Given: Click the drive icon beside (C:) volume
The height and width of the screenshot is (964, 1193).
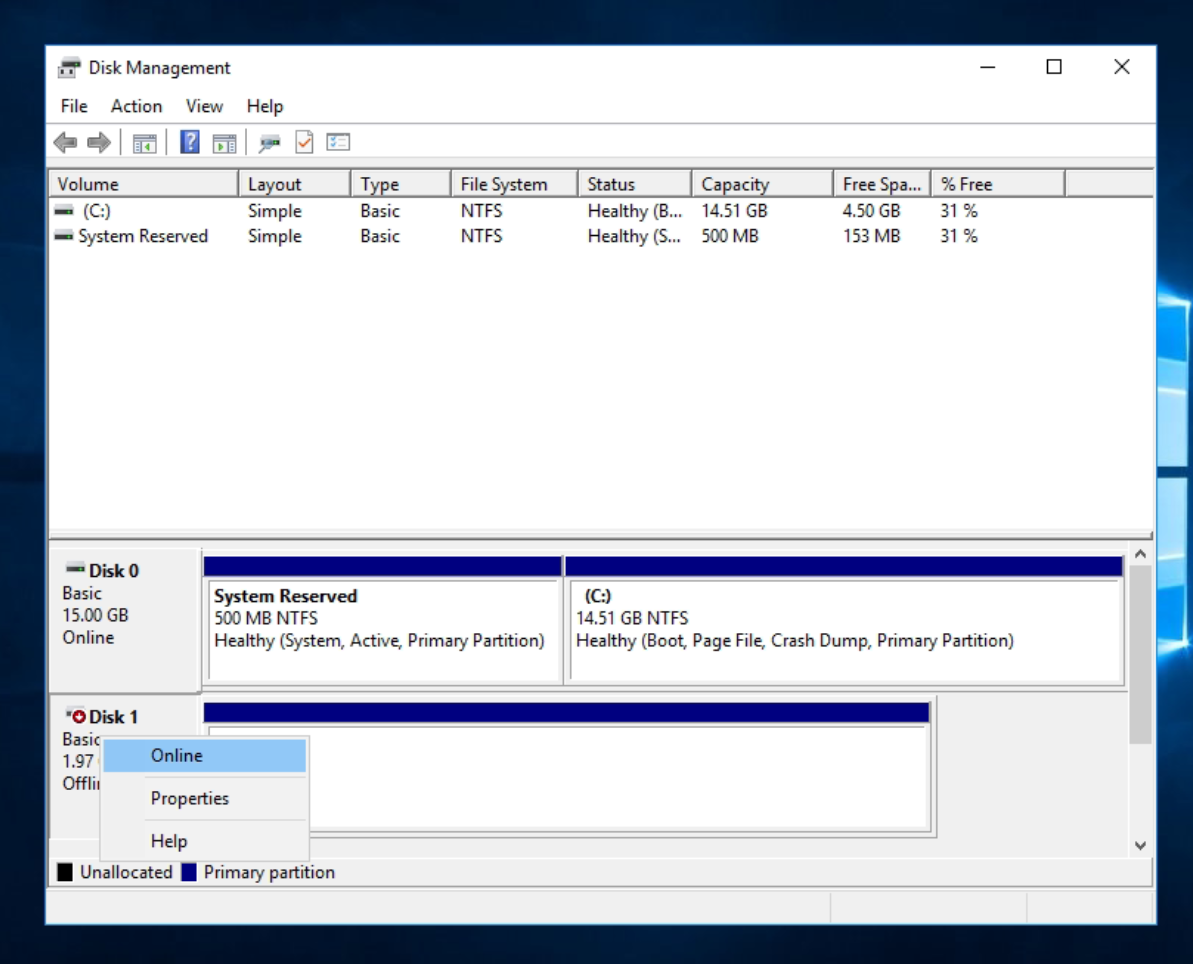Looking at the screenshot, I should point(64,211).
